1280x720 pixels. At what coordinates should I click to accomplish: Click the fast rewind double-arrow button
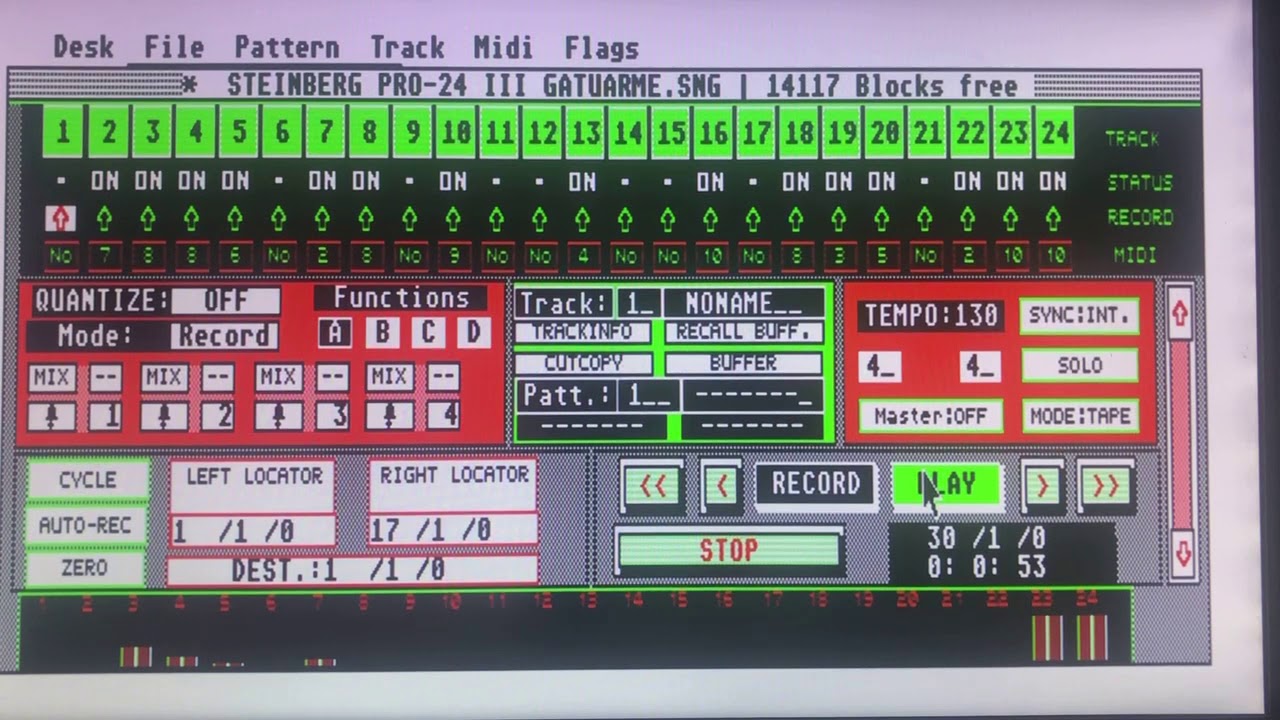tap(653, 485)
